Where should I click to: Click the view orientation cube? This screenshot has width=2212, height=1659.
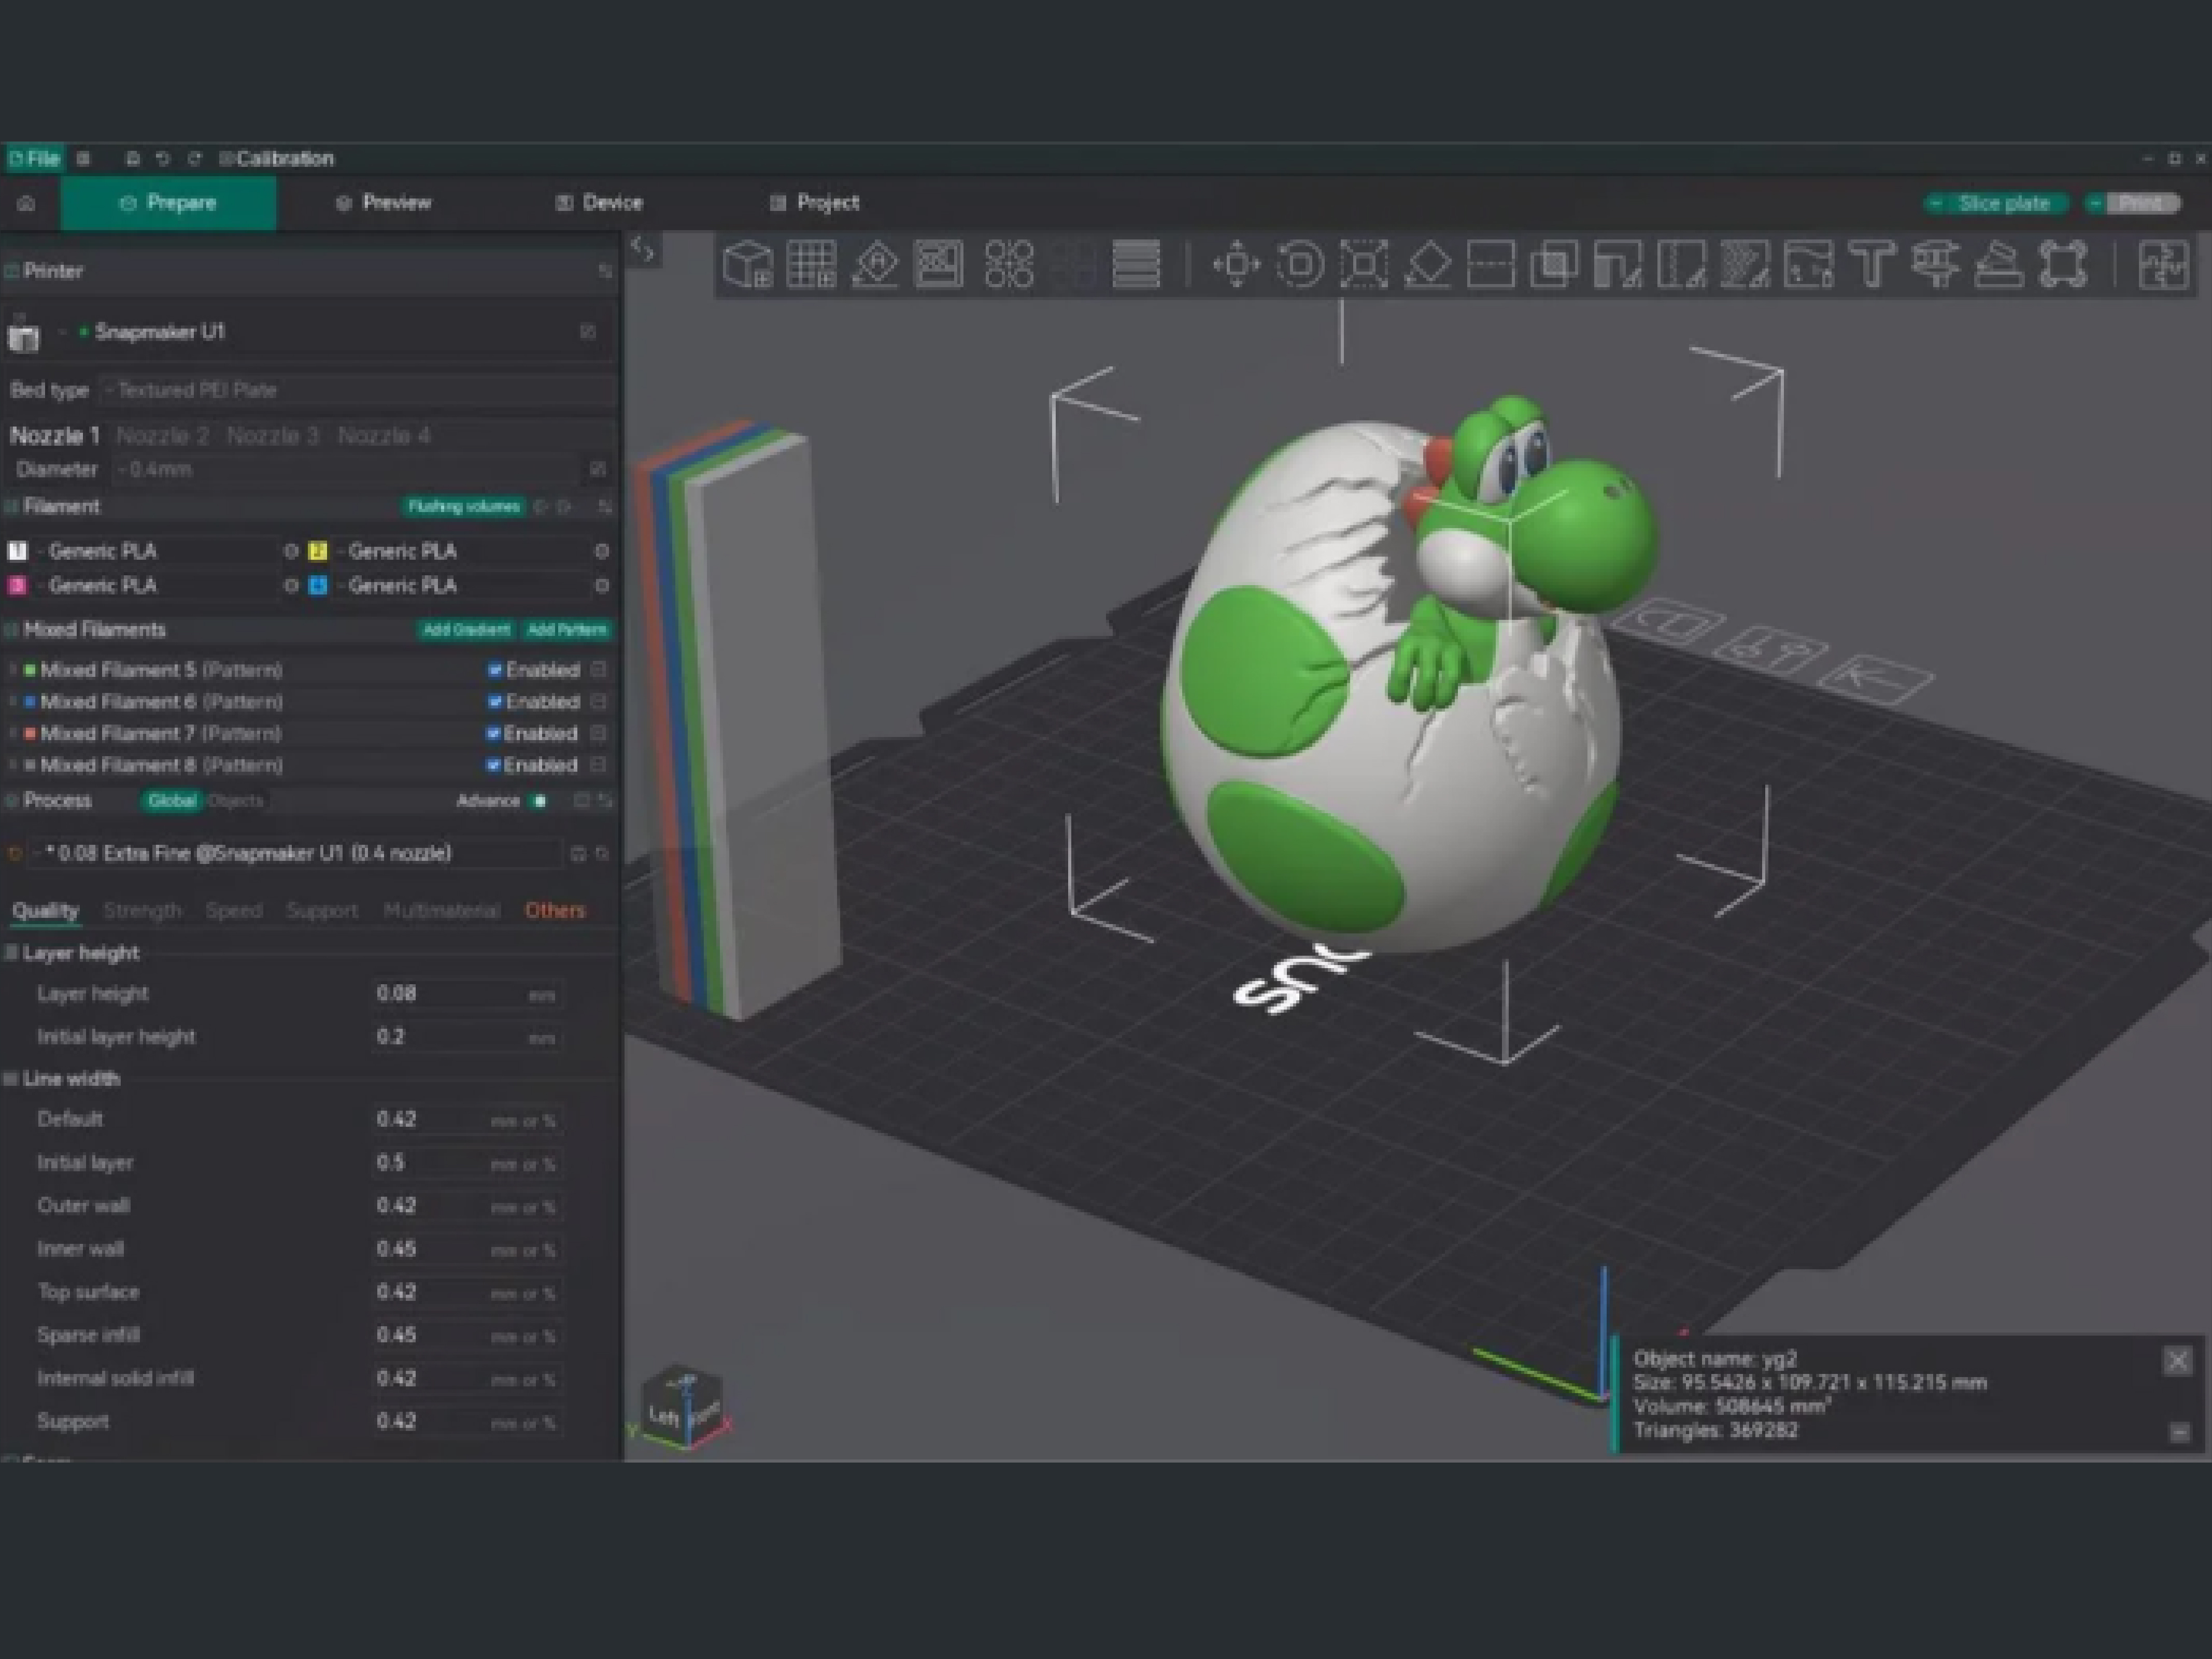pyautogui.click(x=682, y=1406)
